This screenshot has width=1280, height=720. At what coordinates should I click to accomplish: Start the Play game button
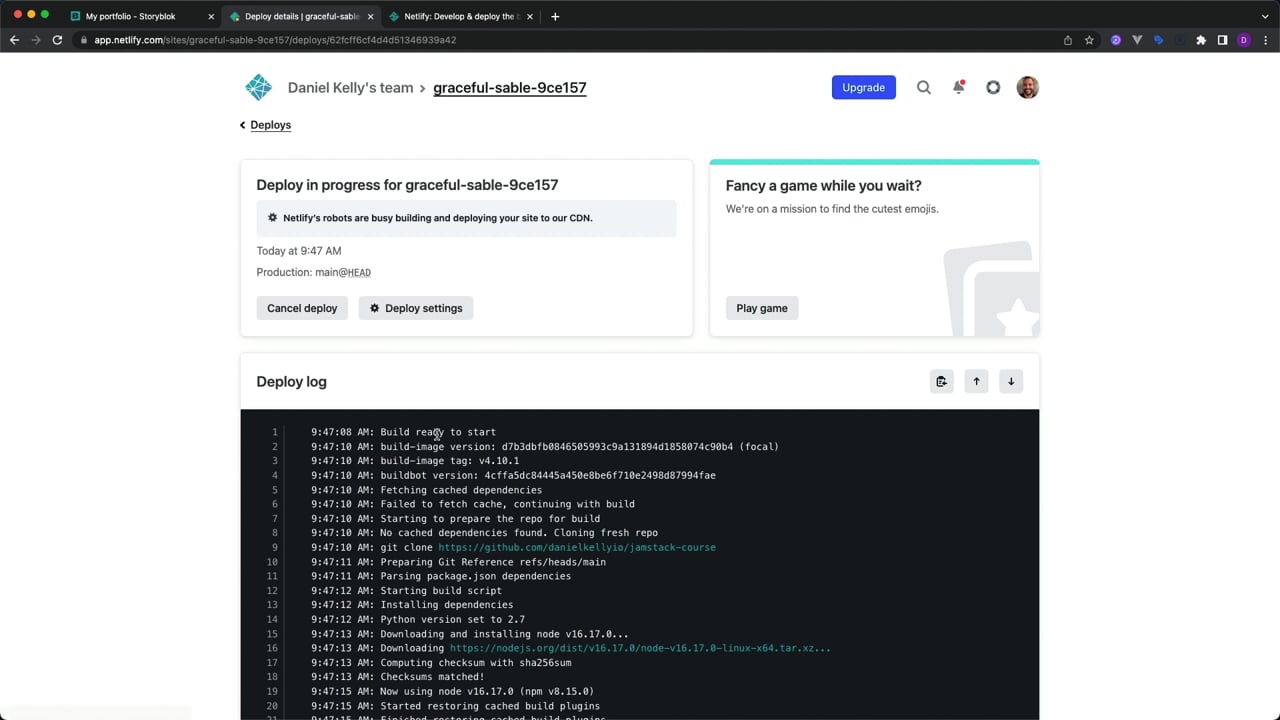tap(762, 308)
